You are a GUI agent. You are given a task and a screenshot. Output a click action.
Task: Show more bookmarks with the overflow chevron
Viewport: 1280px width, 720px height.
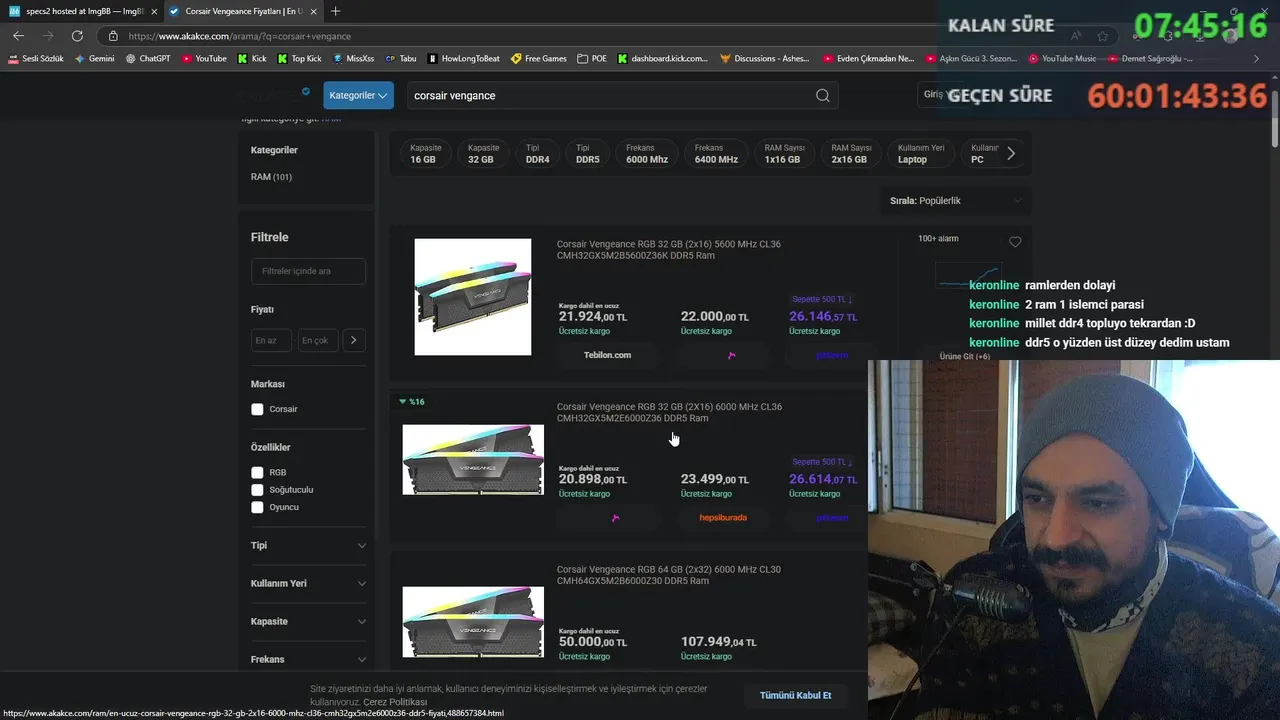coord(1257,59)
